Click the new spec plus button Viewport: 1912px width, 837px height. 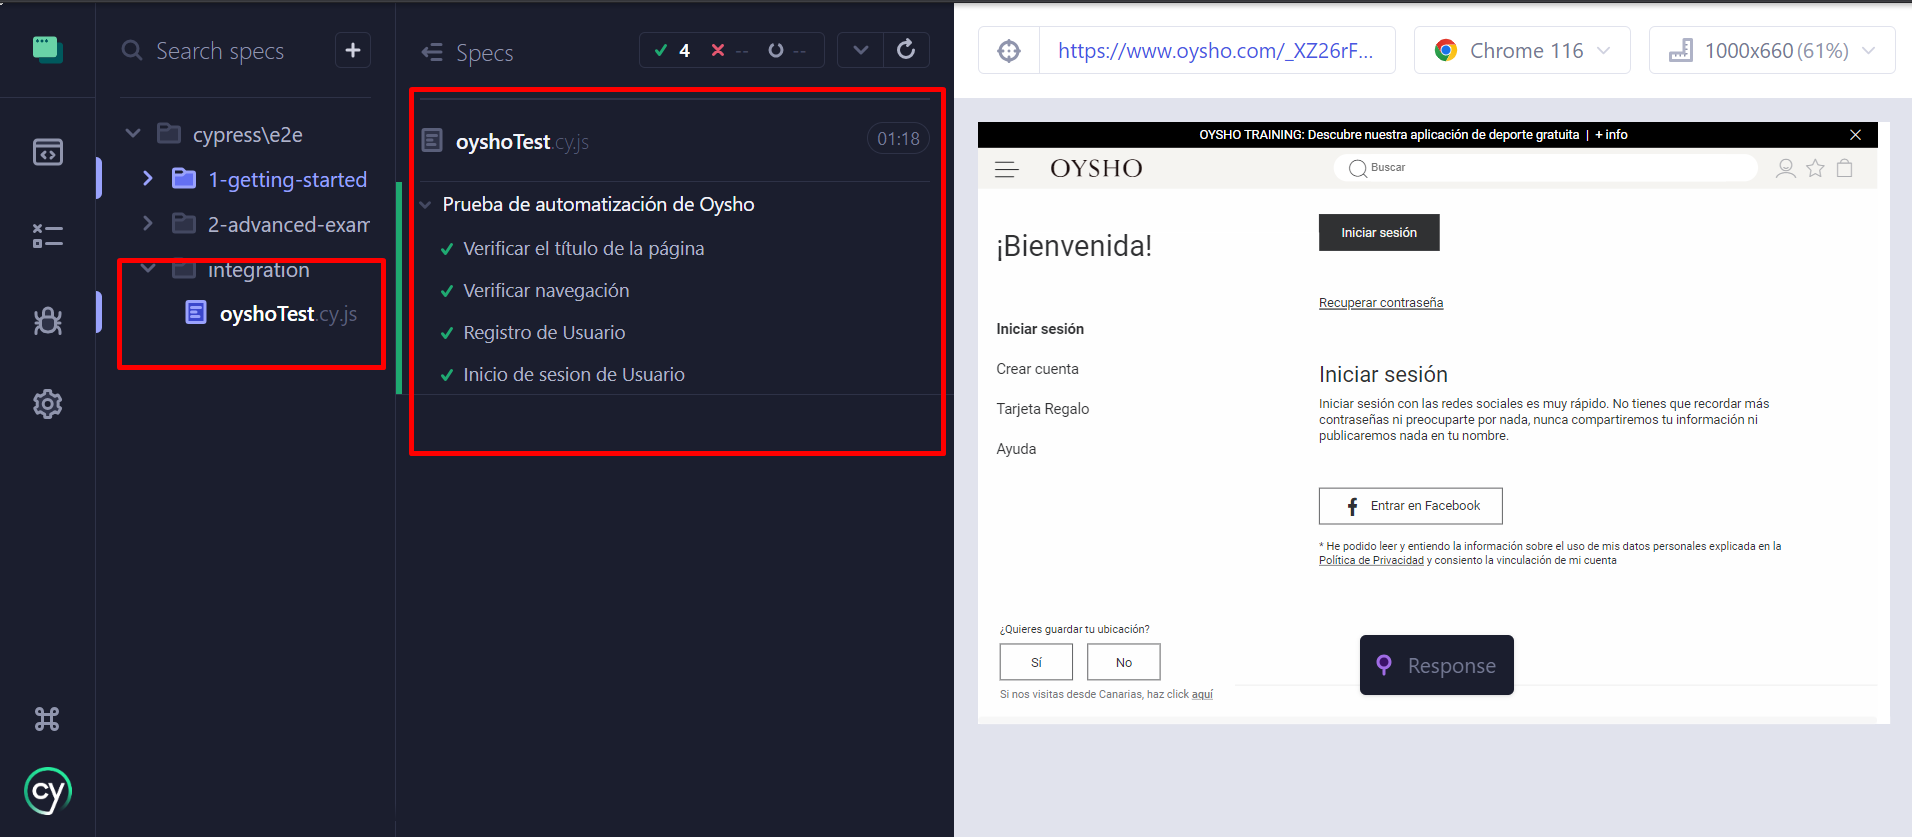(x=353, y=50)
